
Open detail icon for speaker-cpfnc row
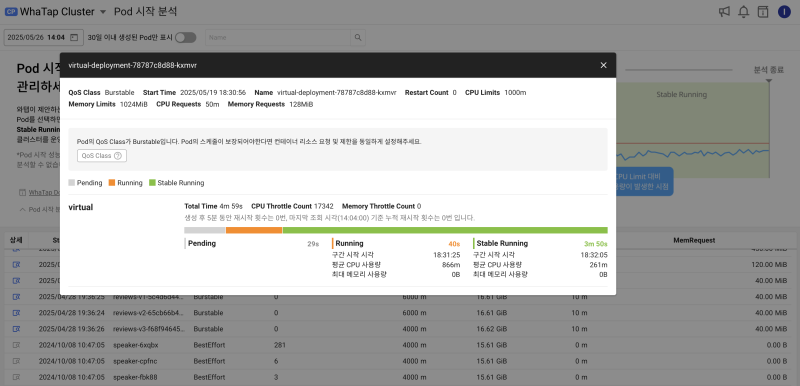[16, 361]
